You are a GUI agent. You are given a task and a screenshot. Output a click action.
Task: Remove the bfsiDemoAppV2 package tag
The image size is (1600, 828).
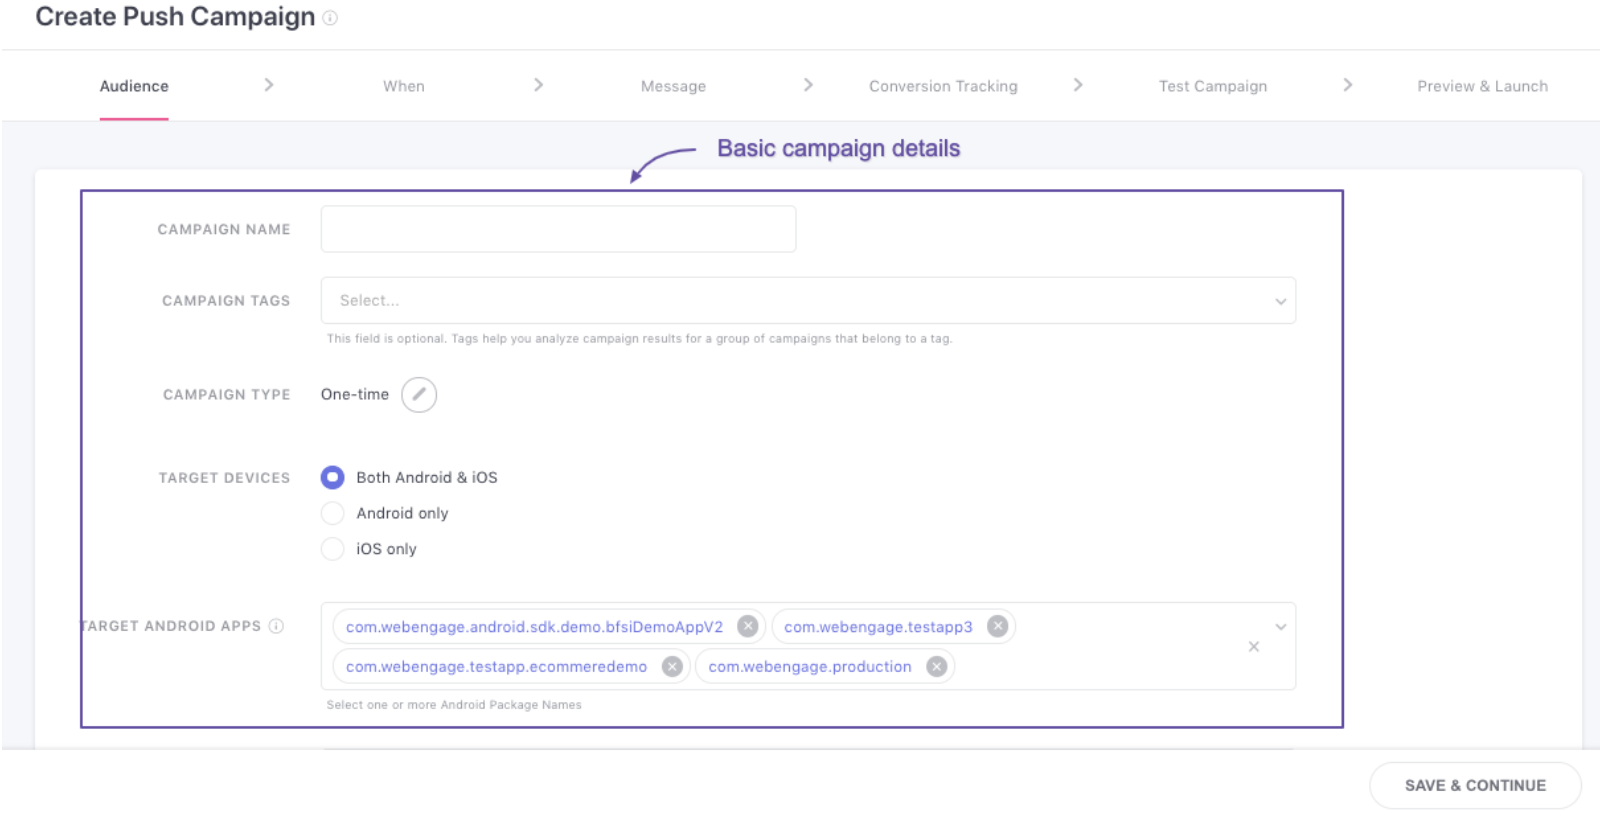point(747,627)
